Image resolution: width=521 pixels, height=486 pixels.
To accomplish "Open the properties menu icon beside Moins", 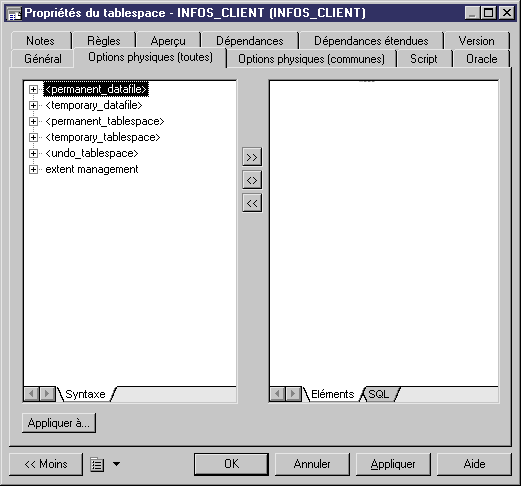I will (x=97, y=464).
